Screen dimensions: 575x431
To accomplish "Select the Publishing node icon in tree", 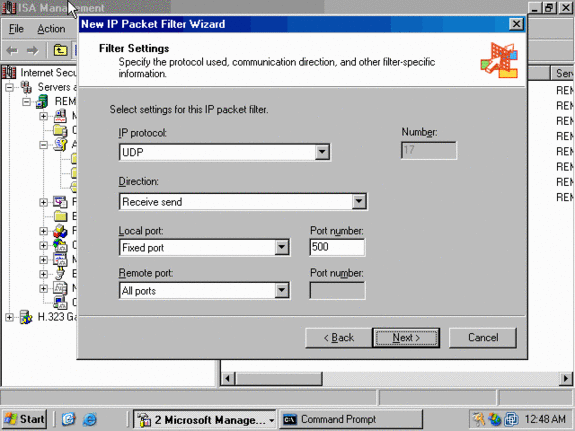I will [60, 202].
